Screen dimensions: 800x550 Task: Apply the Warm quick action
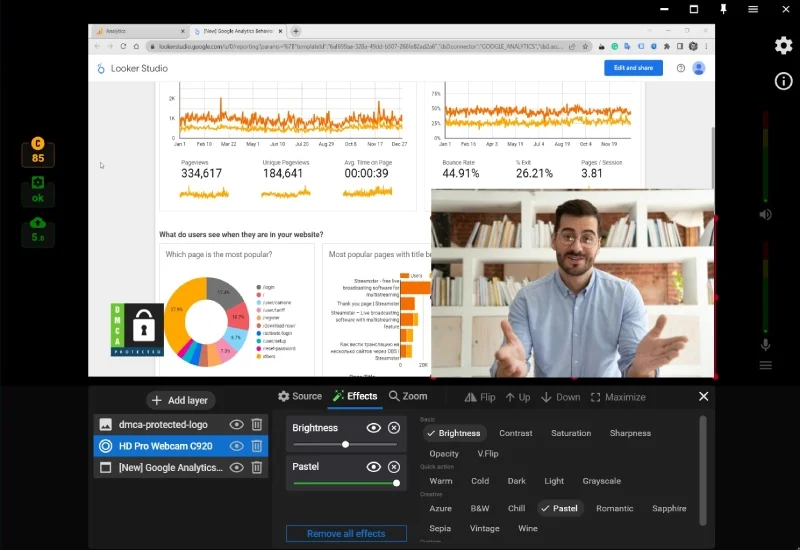tap(441, 481)
